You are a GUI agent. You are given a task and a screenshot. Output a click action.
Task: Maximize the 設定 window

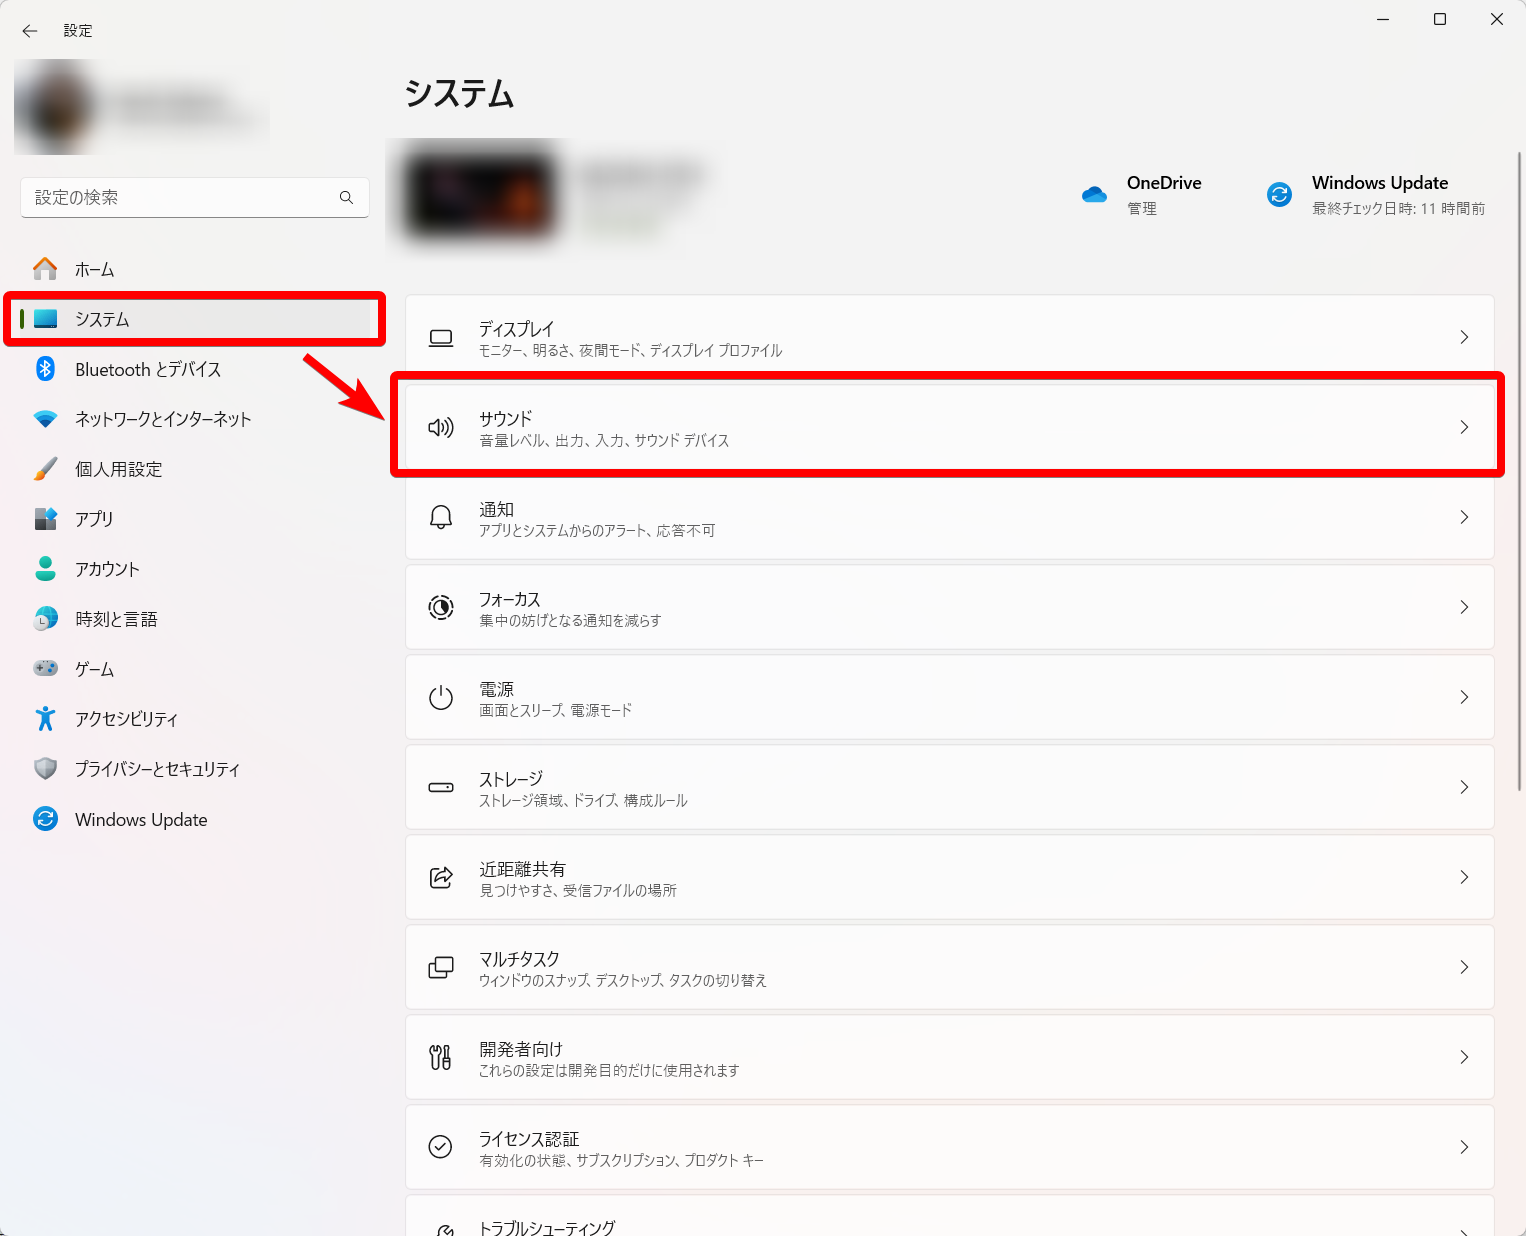pos(1440,19)
